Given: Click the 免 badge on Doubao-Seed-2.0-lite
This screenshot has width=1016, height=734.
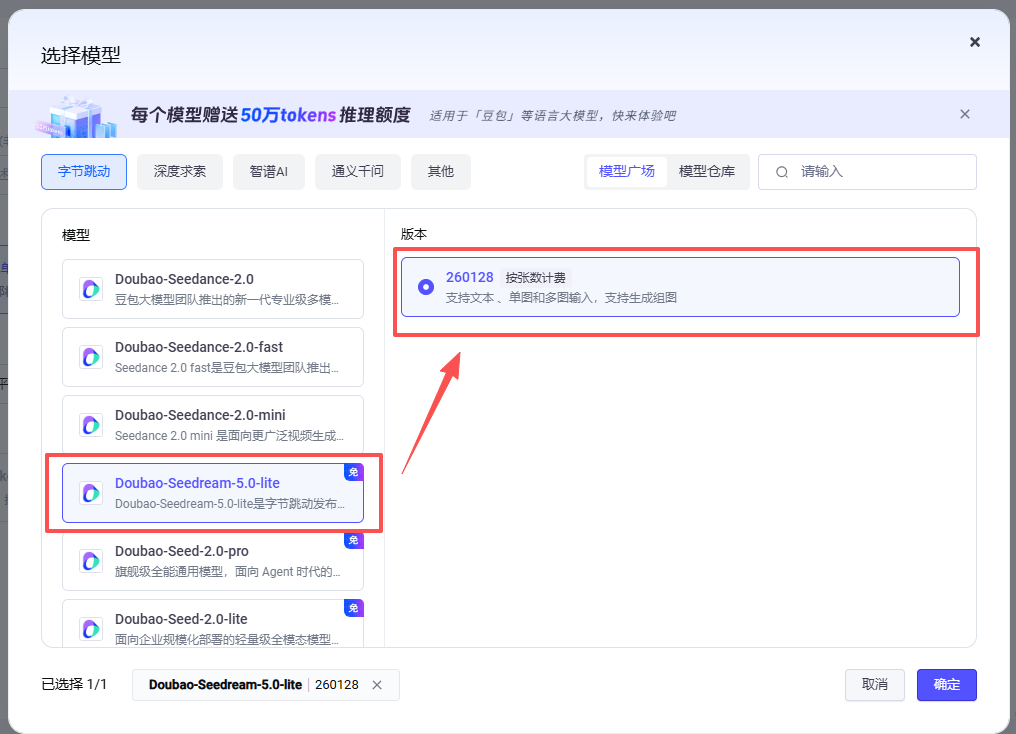Looking at the screenshot, I should click(x=353, y=608).
